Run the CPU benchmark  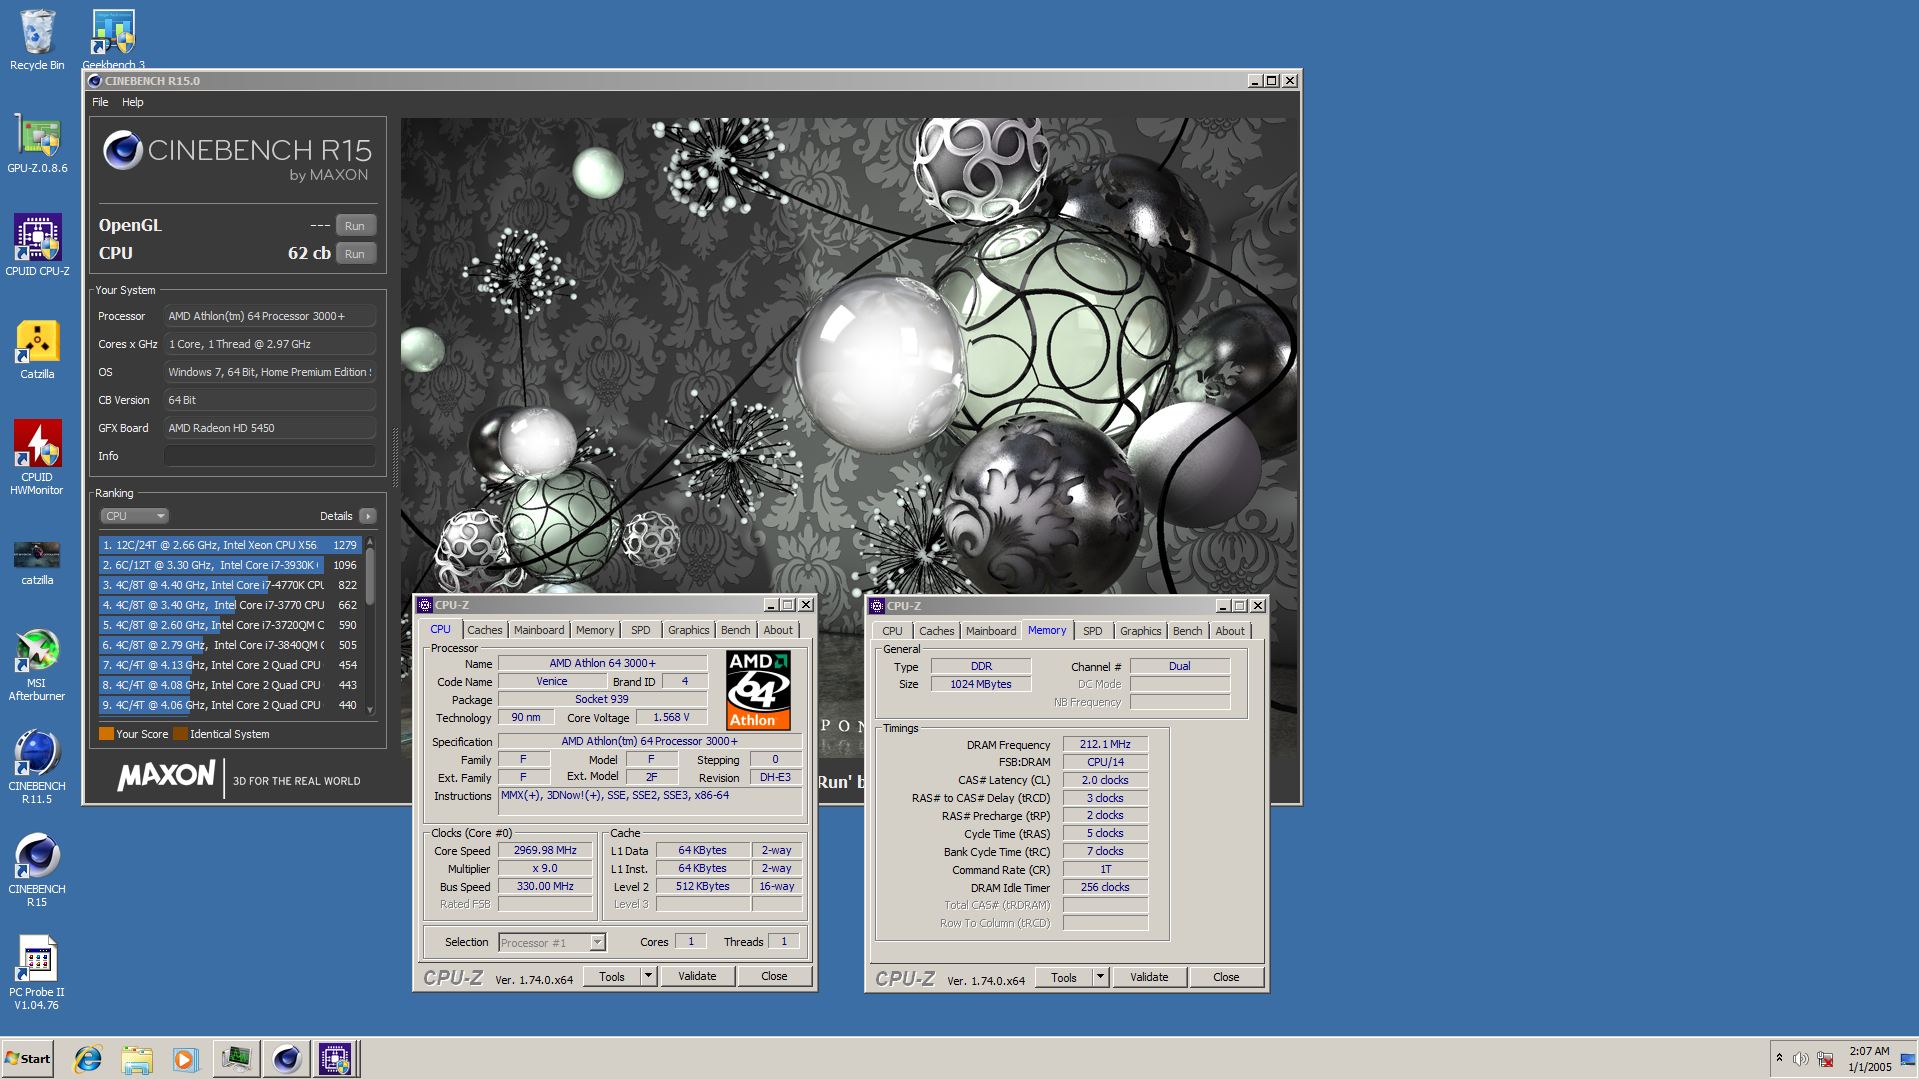(x=355, y=254)
